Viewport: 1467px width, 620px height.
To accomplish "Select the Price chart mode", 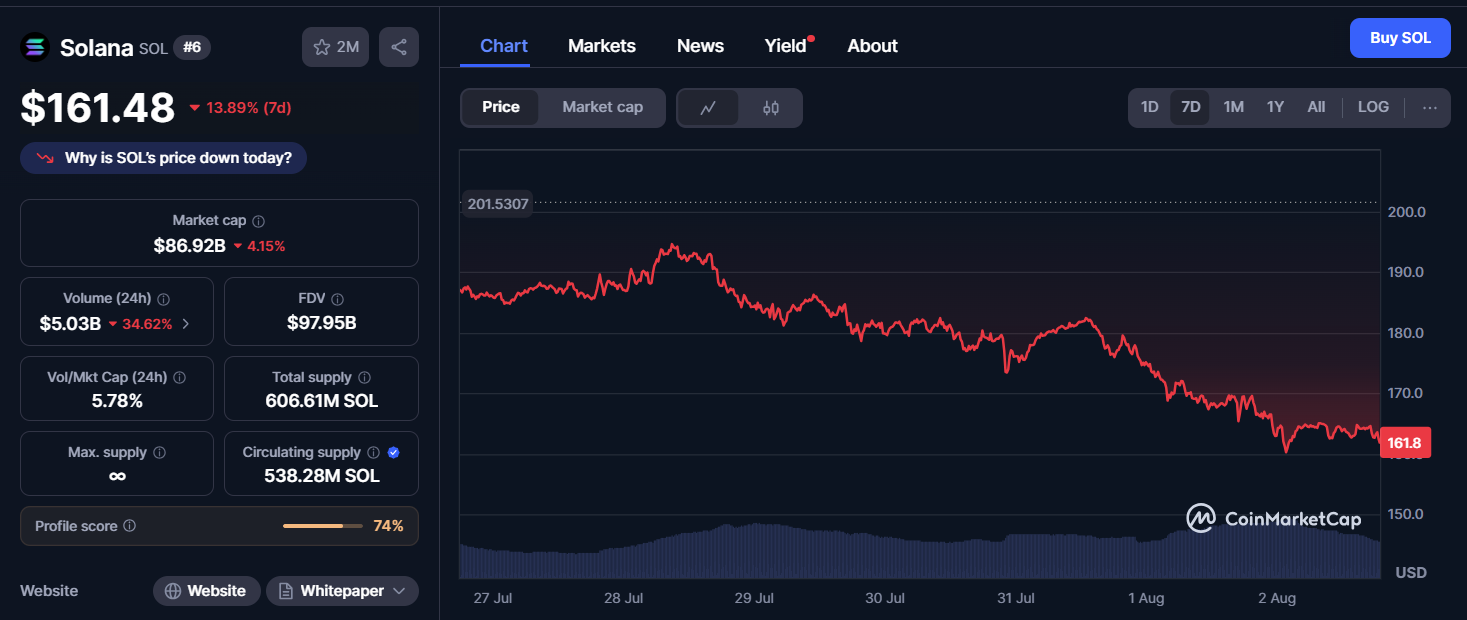I will [501, 107].
